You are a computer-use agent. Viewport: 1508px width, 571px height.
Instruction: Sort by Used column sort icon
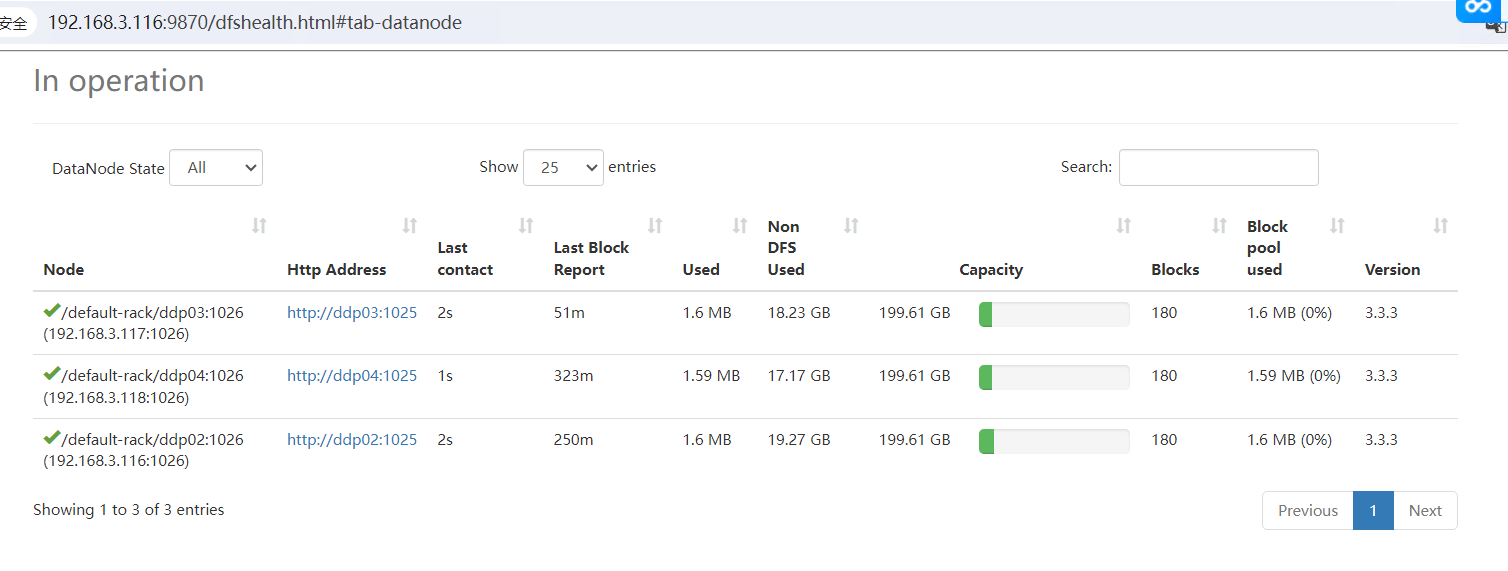pyautogui.click(x=740, y=226)
